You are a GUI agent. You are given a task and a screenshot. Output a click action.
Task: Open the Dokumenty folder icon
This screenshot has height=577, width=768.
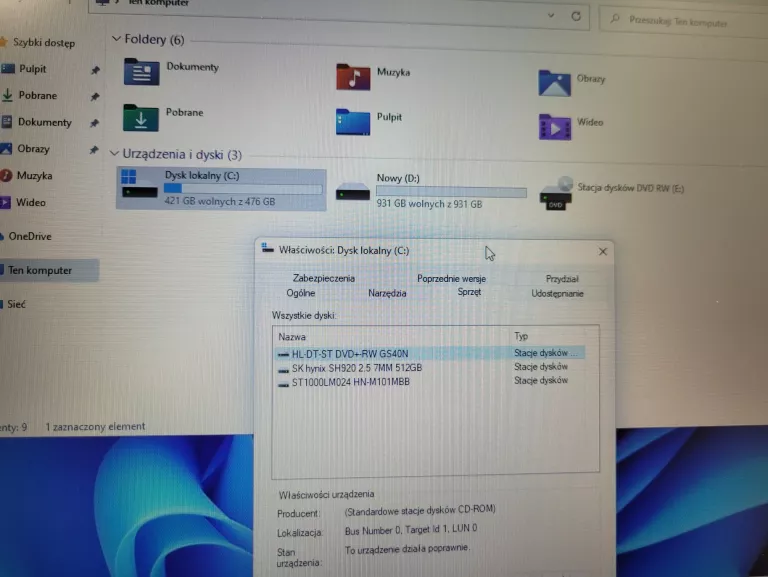coord(141,72)
